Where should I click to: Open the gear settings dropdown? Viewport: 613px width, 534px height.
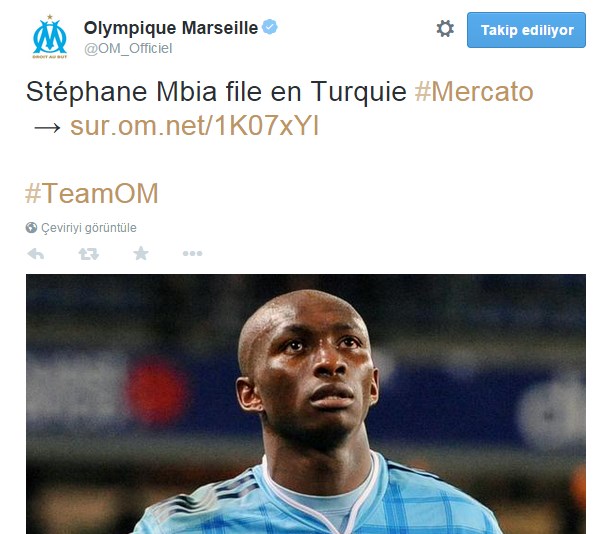pos(445,29)
